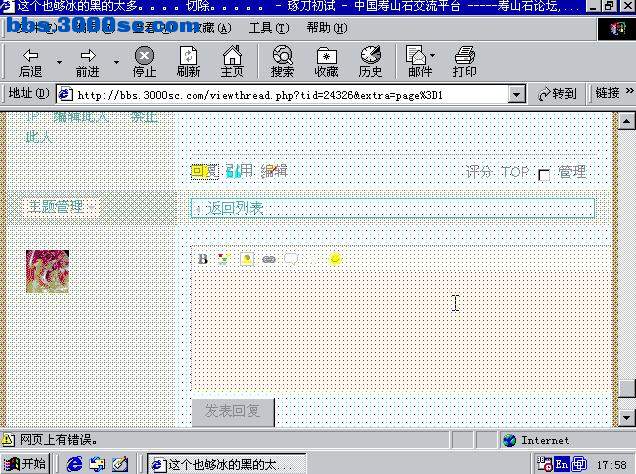Open the 邮件 mail dropdown arrow

click(x=432, y=55)
